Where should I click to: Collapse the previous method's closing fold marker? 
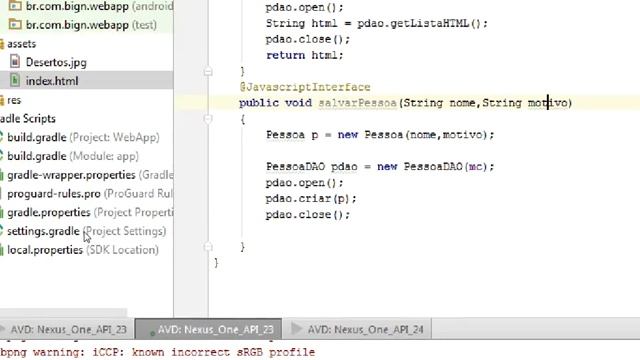tap(208, 72)
